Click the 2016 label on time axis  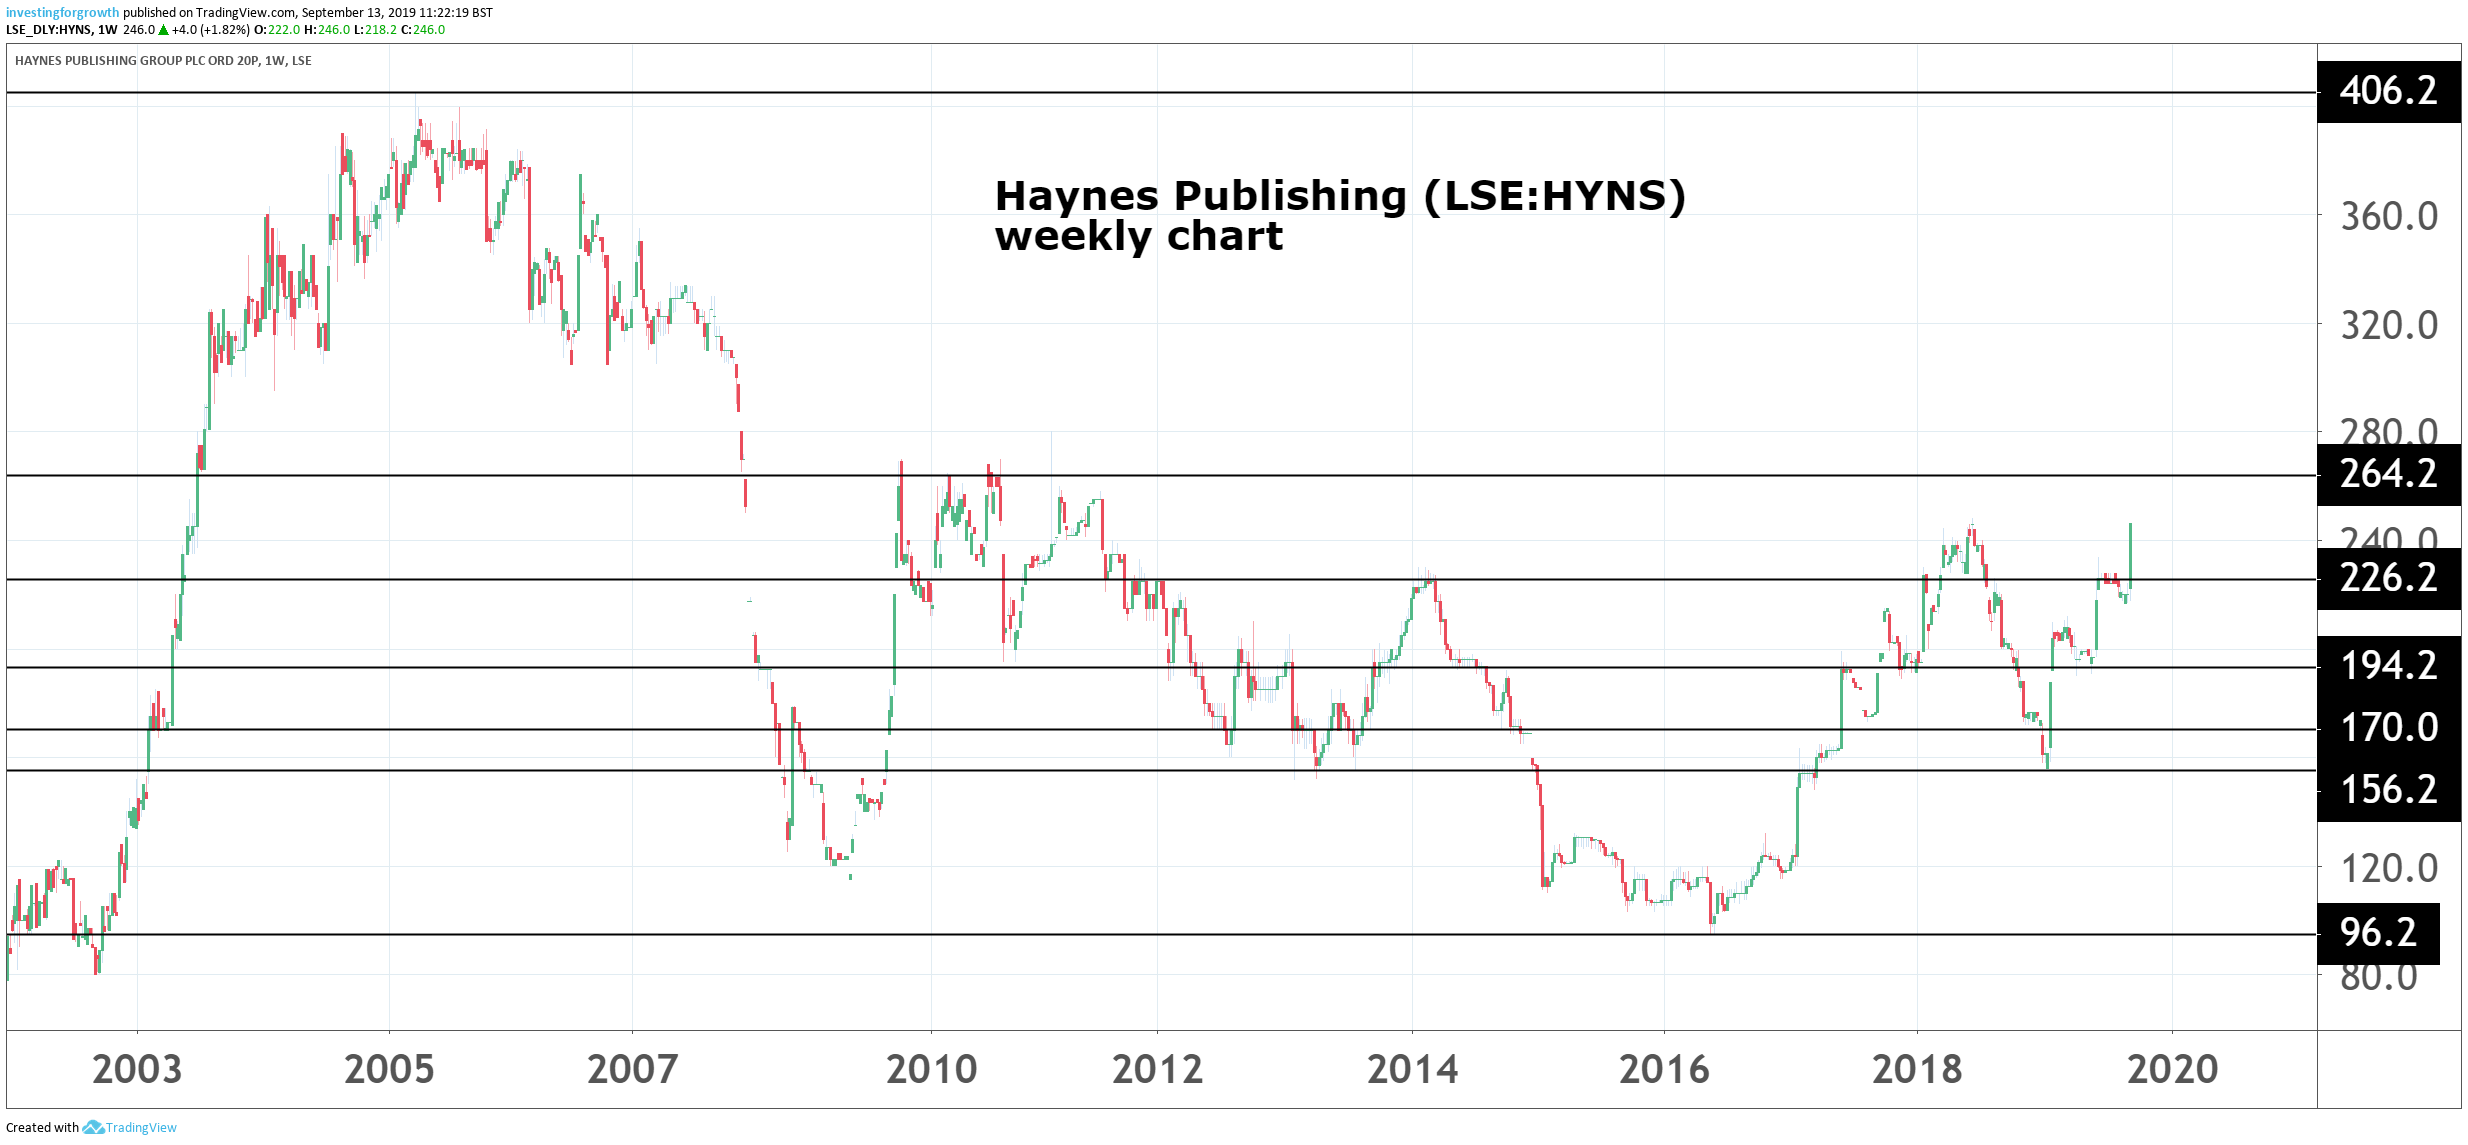[1664, 1070]
